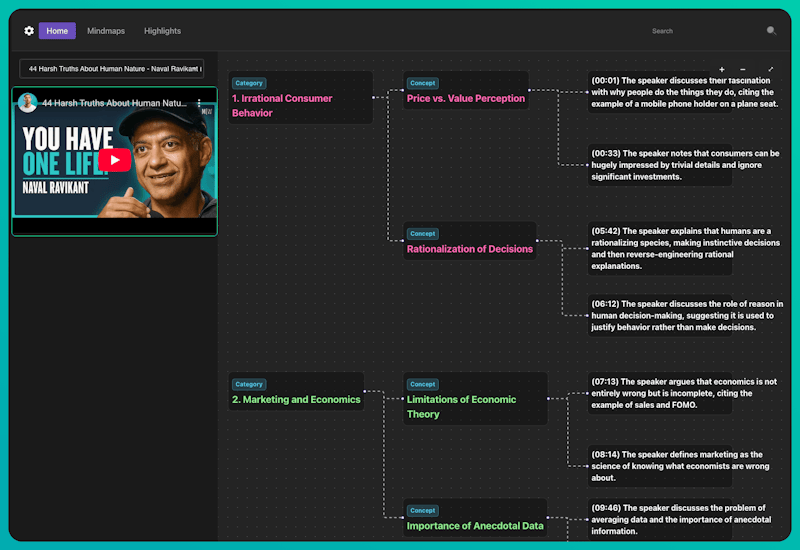Zoom in the mindmap with plus icon
Image resolution: width=800 pixels, height=550 pixels.
[722, 70]
